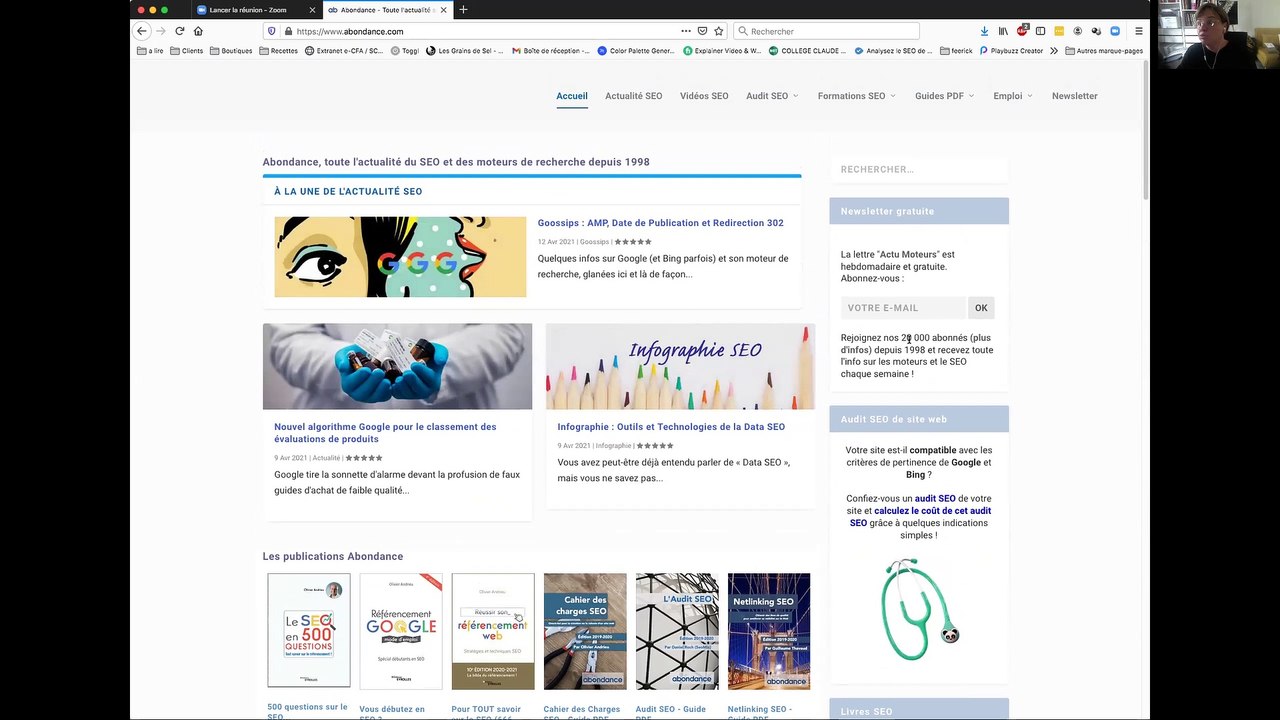
Task: Expand the Emploi dropdown menu
Action: 1012,96
